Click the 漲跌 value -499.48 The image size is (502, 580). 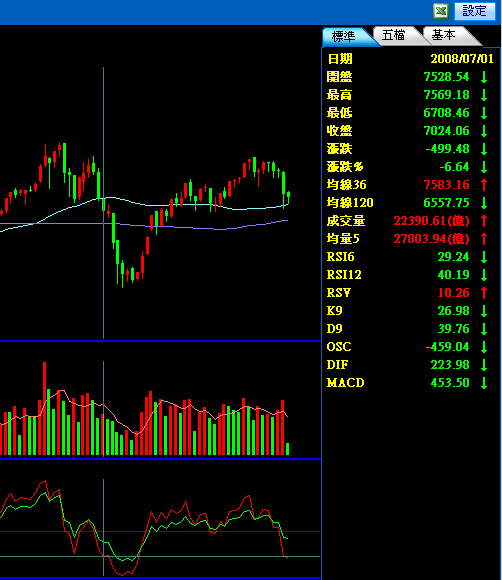tap(447, 149)
